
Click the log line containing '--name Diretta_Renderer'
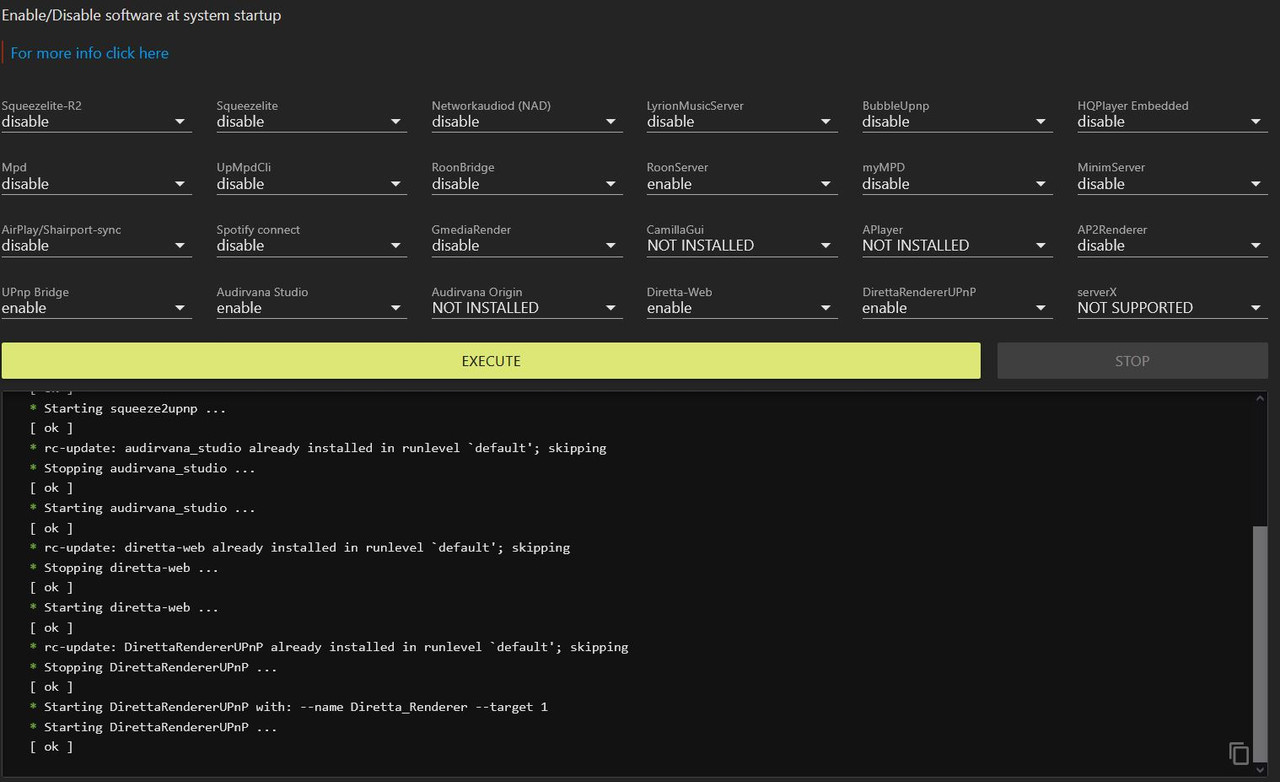coord(289,707)
